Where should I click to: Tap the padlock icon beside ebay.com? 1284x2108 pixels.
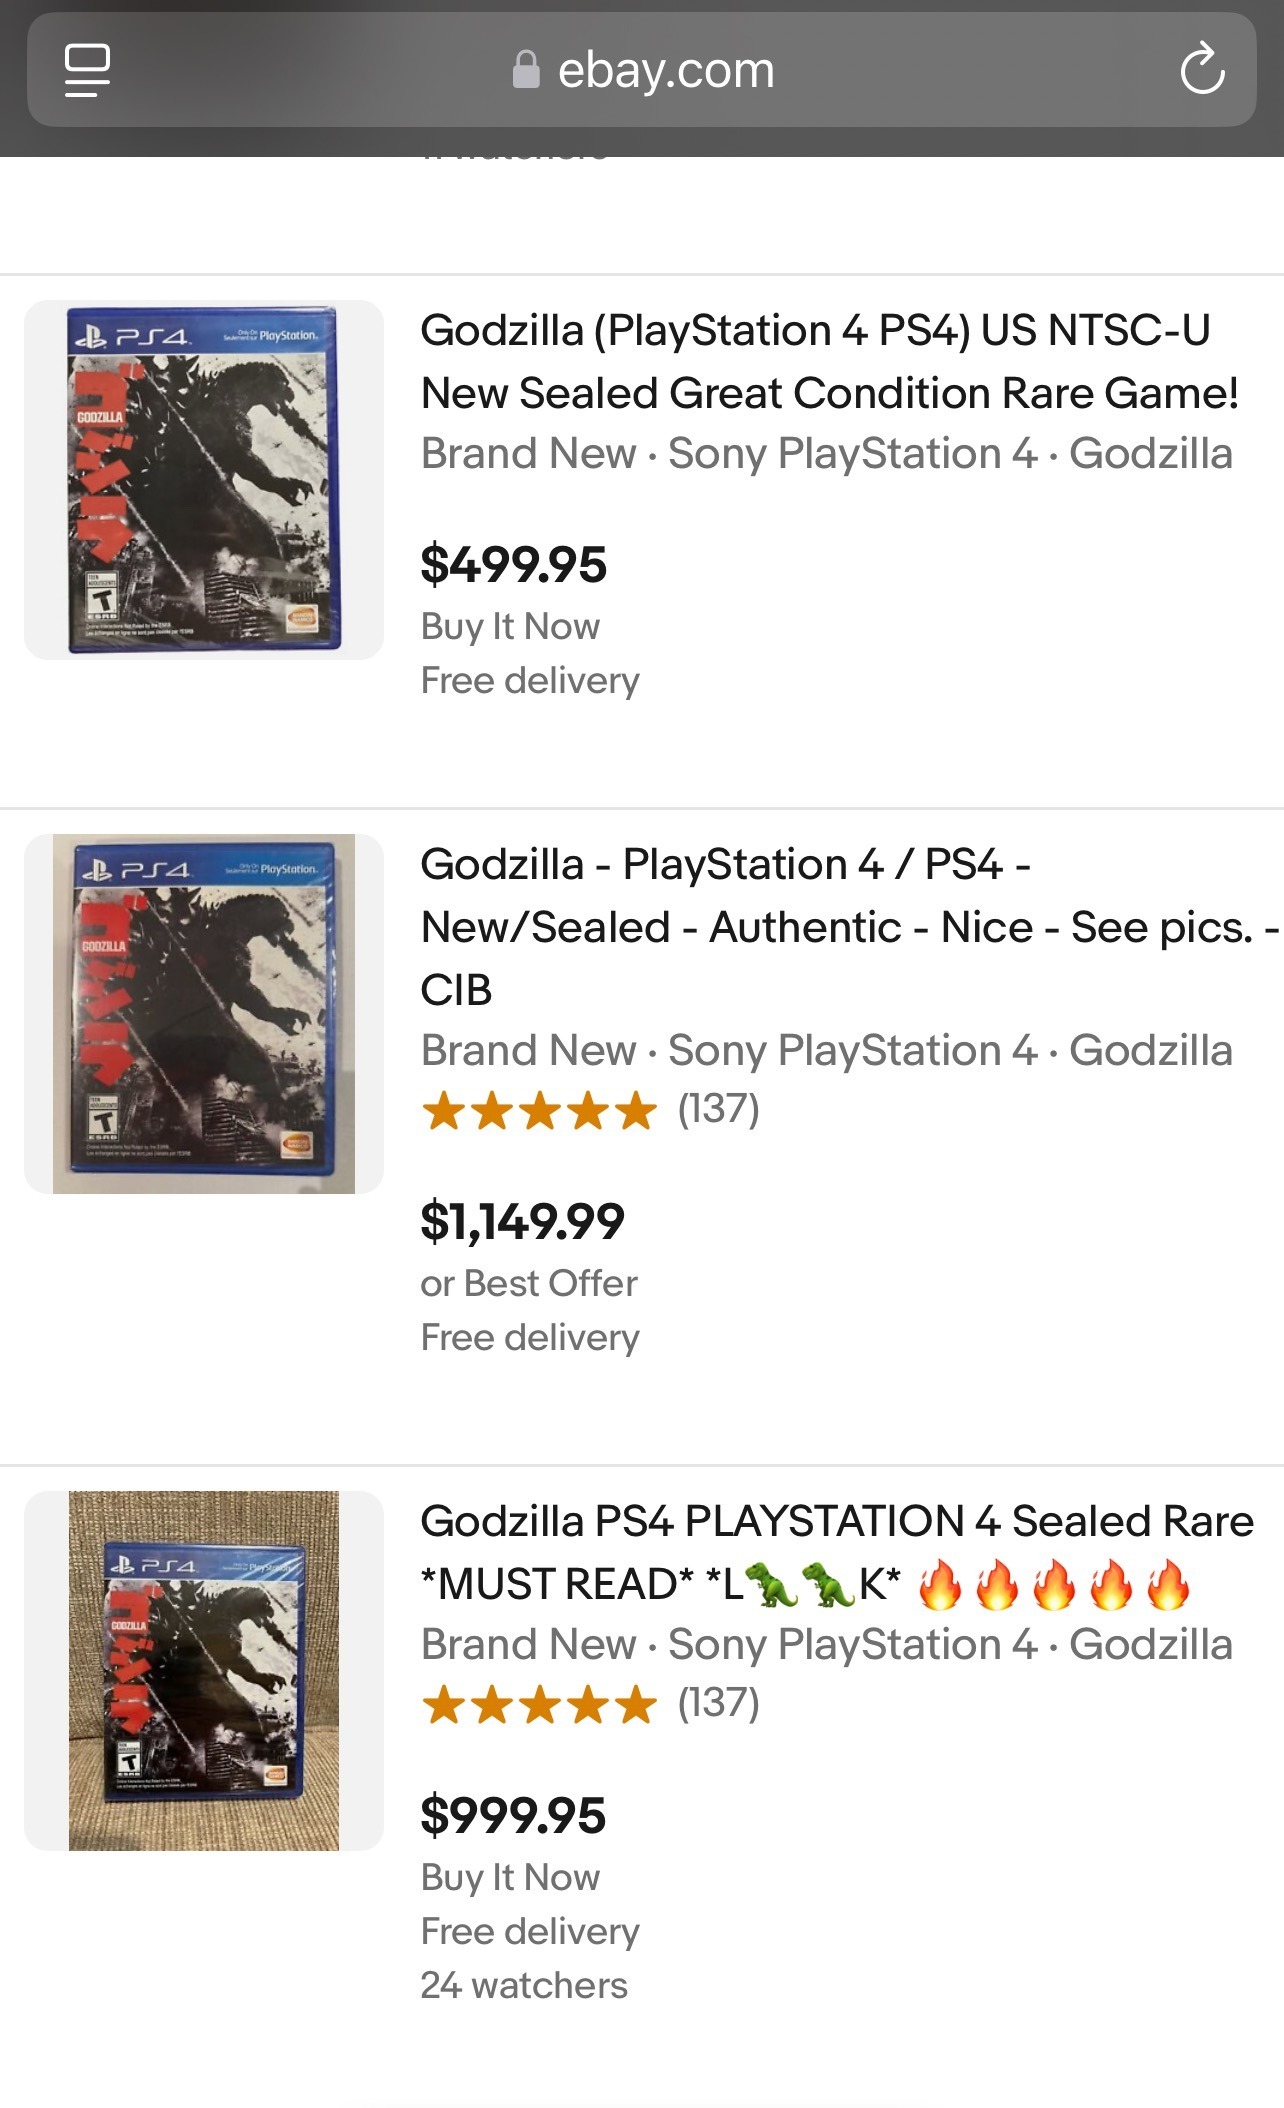pyautogui.click(x=526, y=70)
